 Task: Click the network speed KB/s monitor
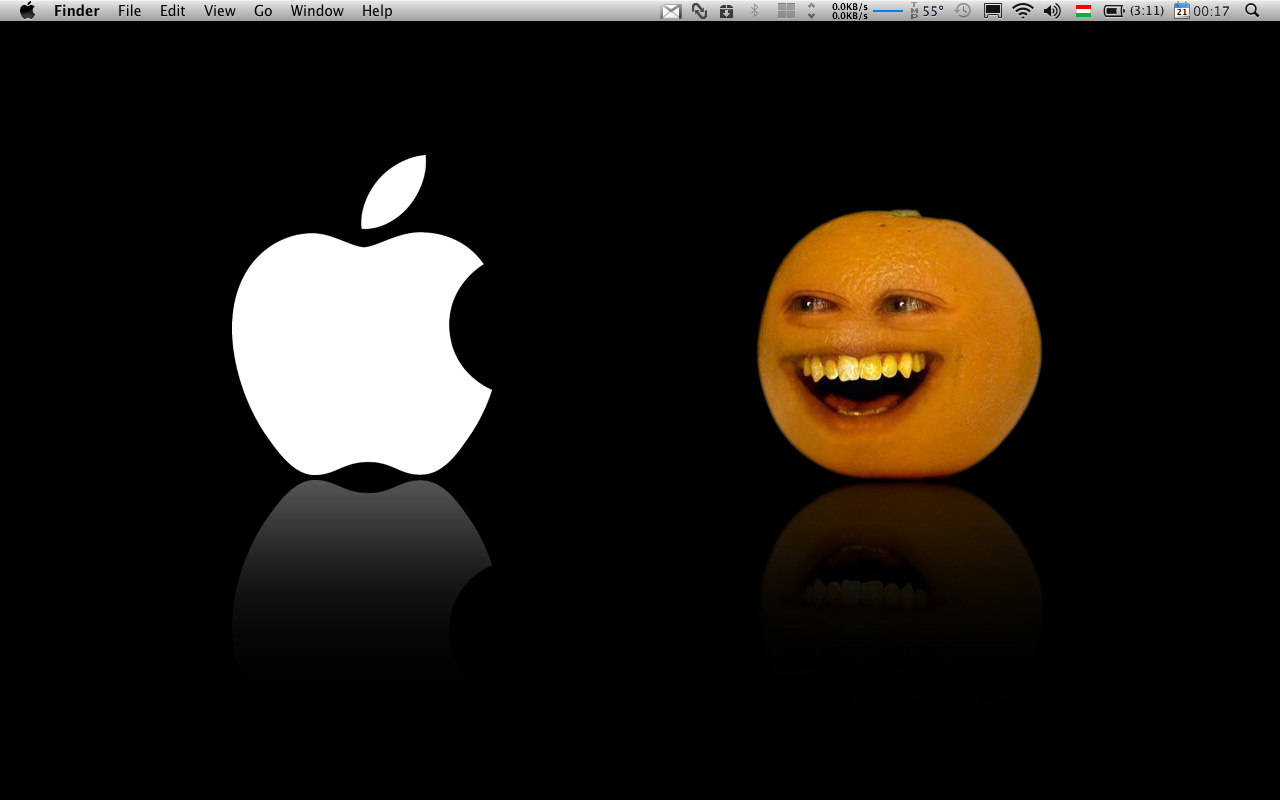click(x=849, y=11)
